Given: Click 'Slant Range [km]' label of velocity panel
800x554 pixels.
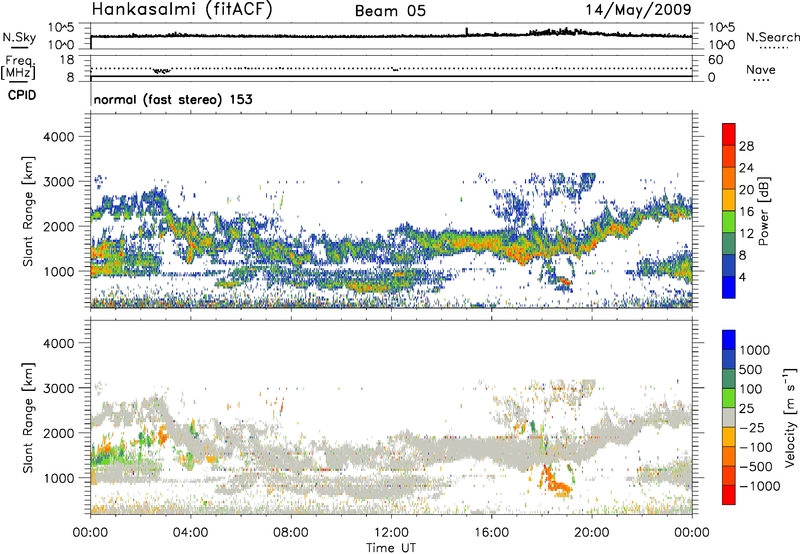Looking at the screenshot, I should (28, 417).
